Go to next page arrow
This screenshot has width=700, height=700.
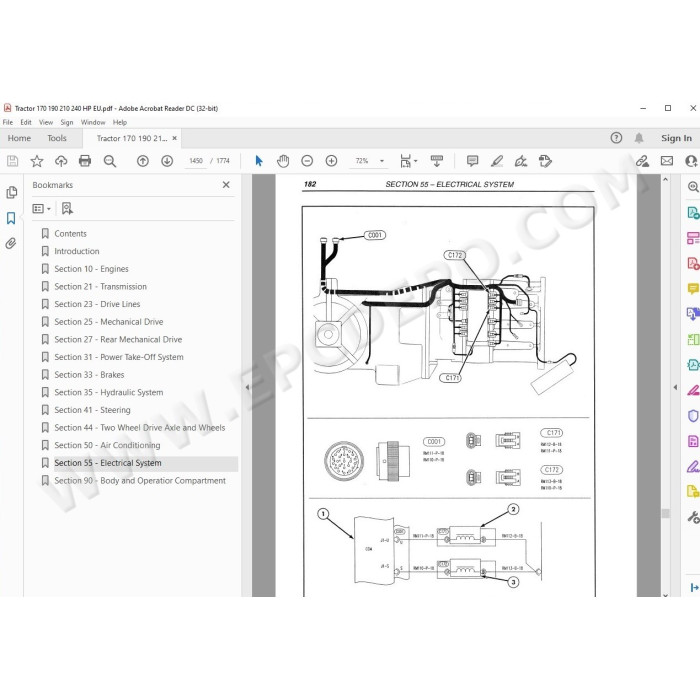[x=167, y=161]
